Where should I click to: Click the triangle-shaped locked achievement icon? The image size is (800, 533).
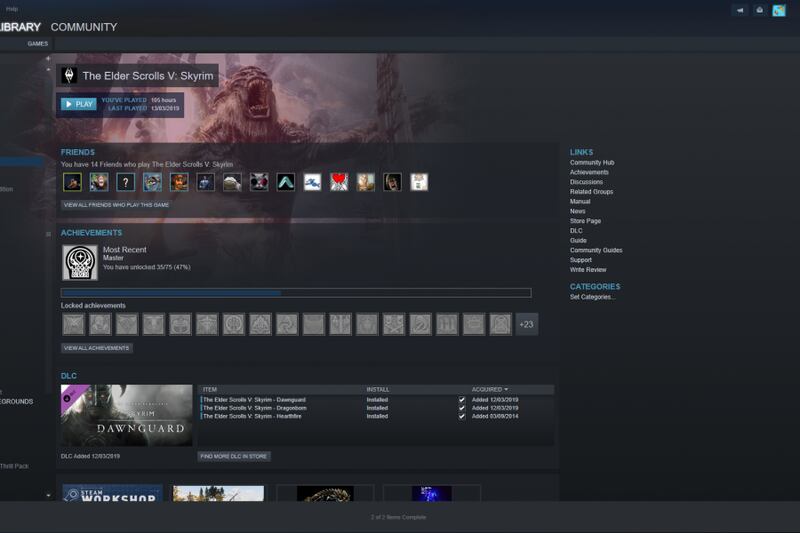point(260,324)
